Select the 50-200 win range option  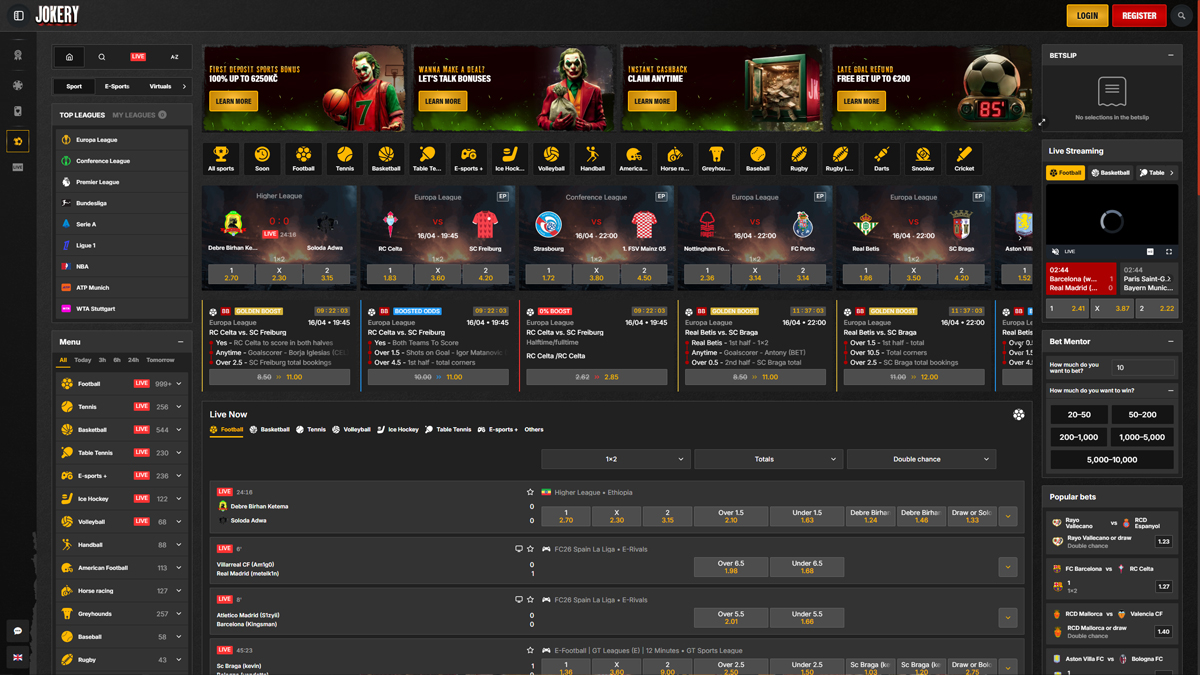(x=1142, y=414)
